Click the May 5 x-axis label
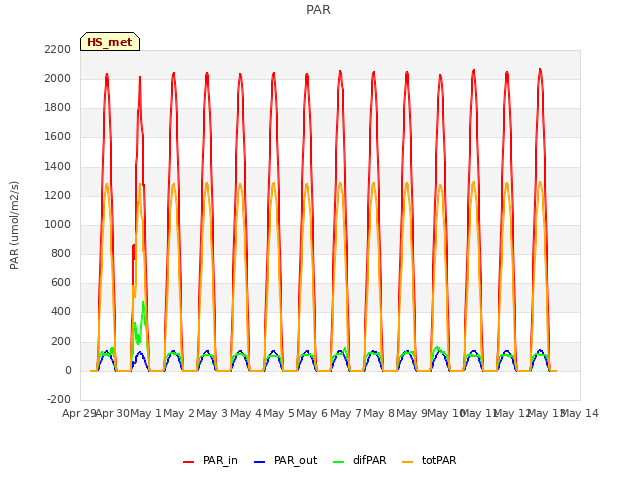The height and width of the screenshot is (480, 640). coord(279,413)
